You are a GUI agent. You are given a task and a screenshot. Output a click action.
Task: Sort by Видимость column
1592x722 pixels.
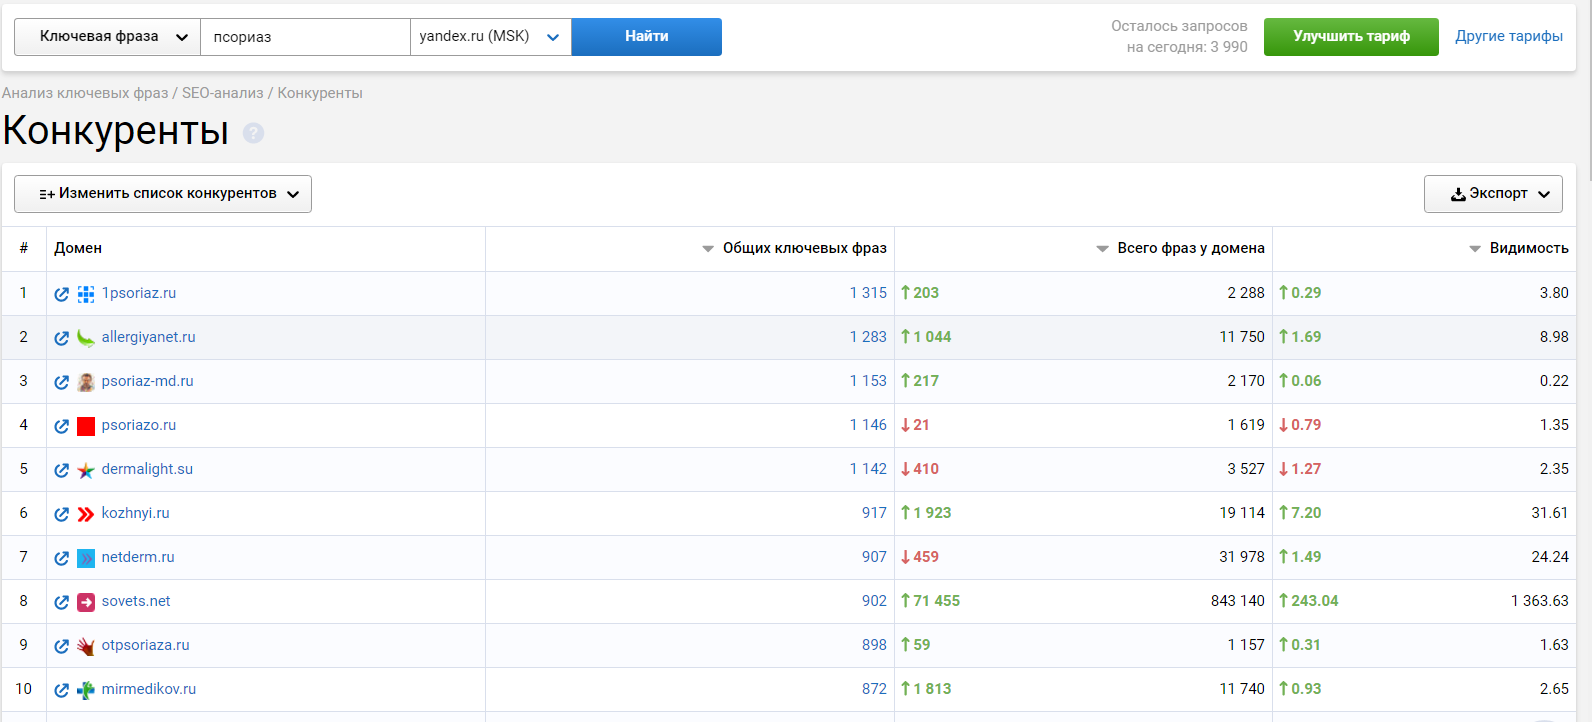pyautogui.click(x=1519, y=248)
